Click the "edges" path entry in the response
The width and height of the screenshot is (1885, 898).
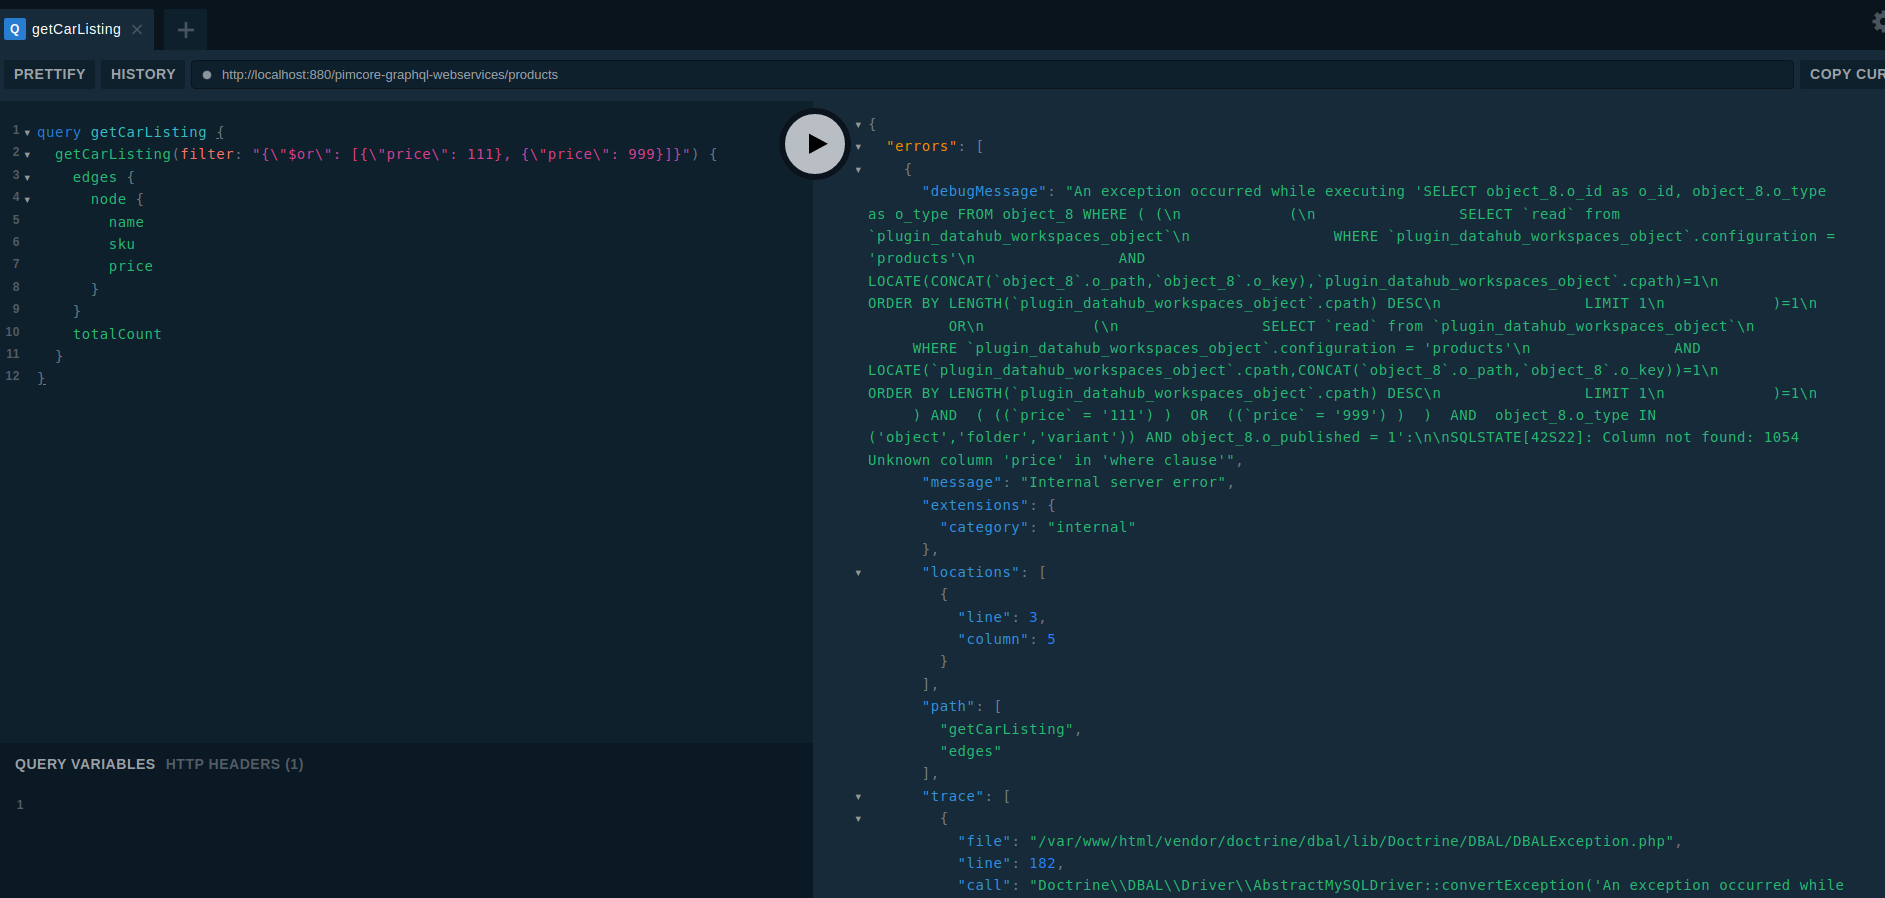[971, 751]
